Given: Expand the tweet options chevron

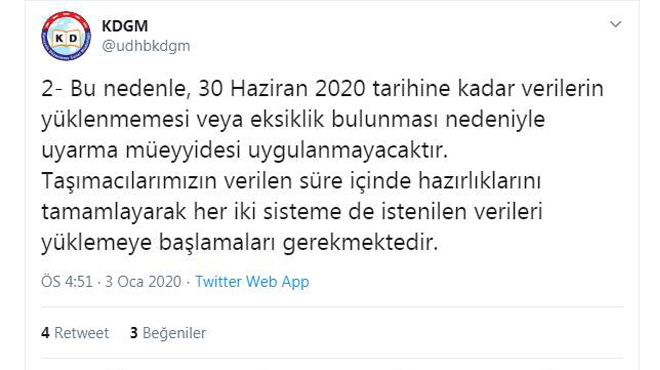Looking at the screenshot, I should pos(615,24).
